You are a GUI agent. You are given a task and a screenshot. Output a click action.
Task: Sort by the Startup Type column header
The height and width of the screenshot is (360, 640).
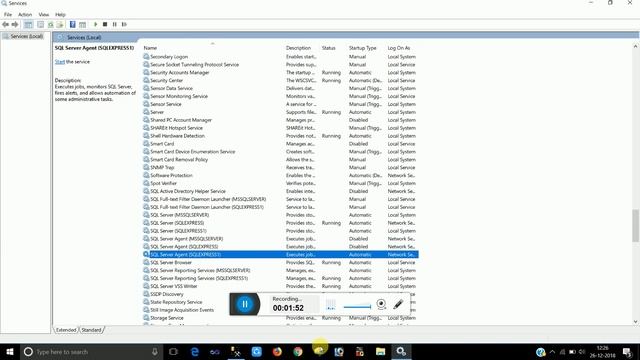point(362,48)
